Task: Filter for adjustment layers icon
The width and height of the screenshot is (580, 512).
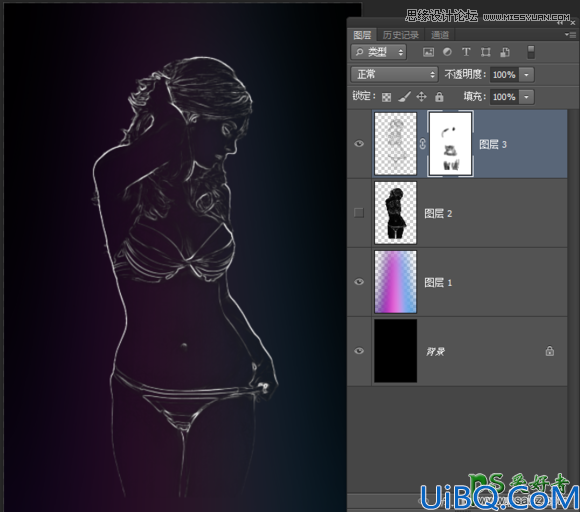Action: tap(447, 52)
